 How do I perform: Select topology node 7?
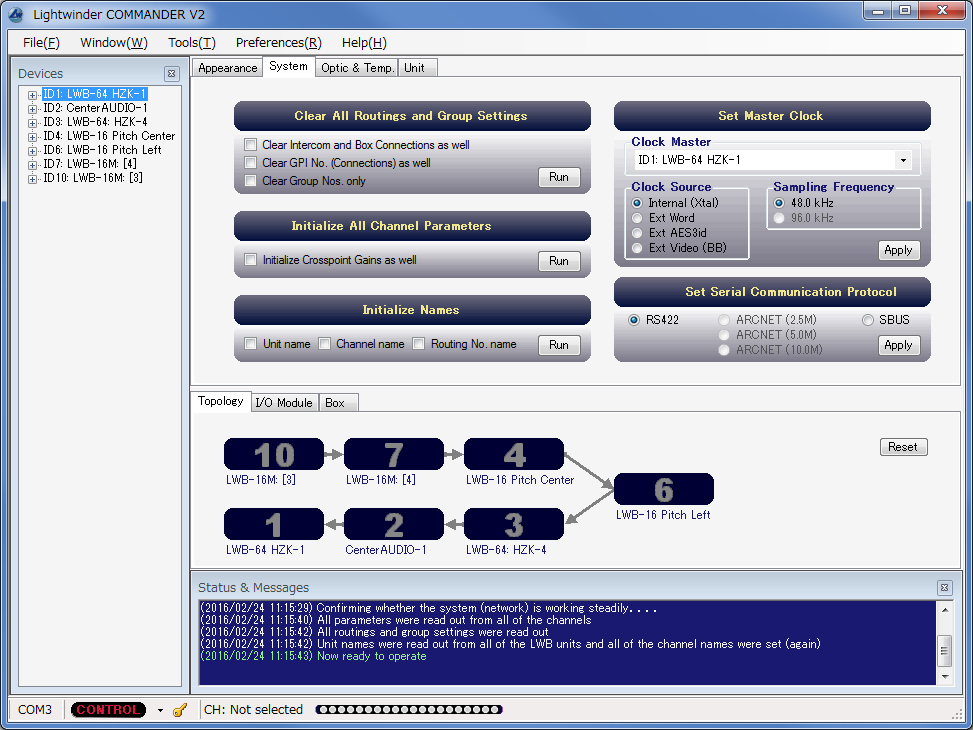pyautogui.click(x=393, y=454)
